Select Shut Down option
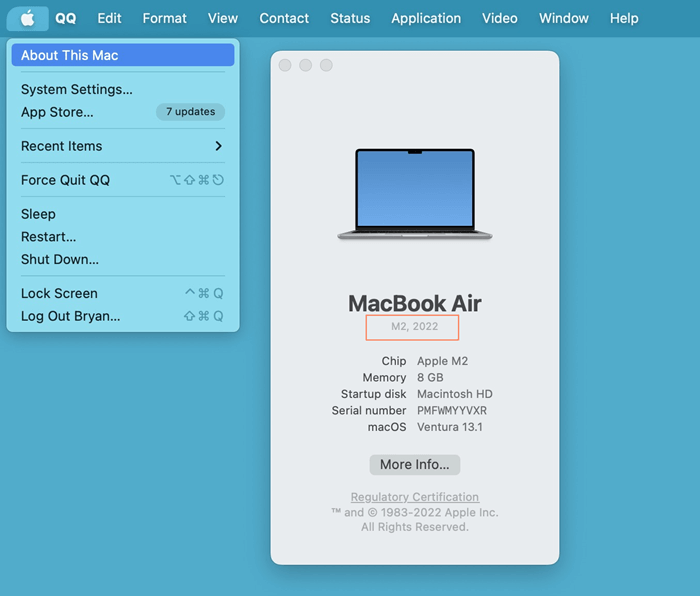The width and height of the screenshot is (700, 596). [60, 259]
